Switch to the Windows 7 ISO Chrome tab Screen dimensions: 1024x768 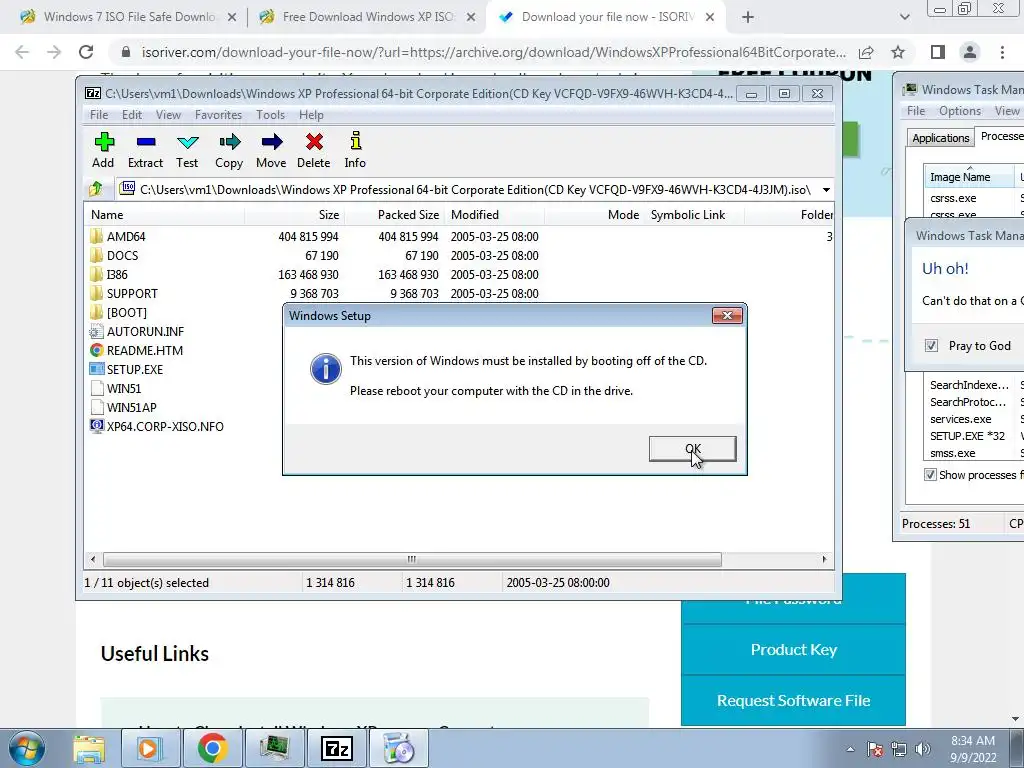coord(129,18)
